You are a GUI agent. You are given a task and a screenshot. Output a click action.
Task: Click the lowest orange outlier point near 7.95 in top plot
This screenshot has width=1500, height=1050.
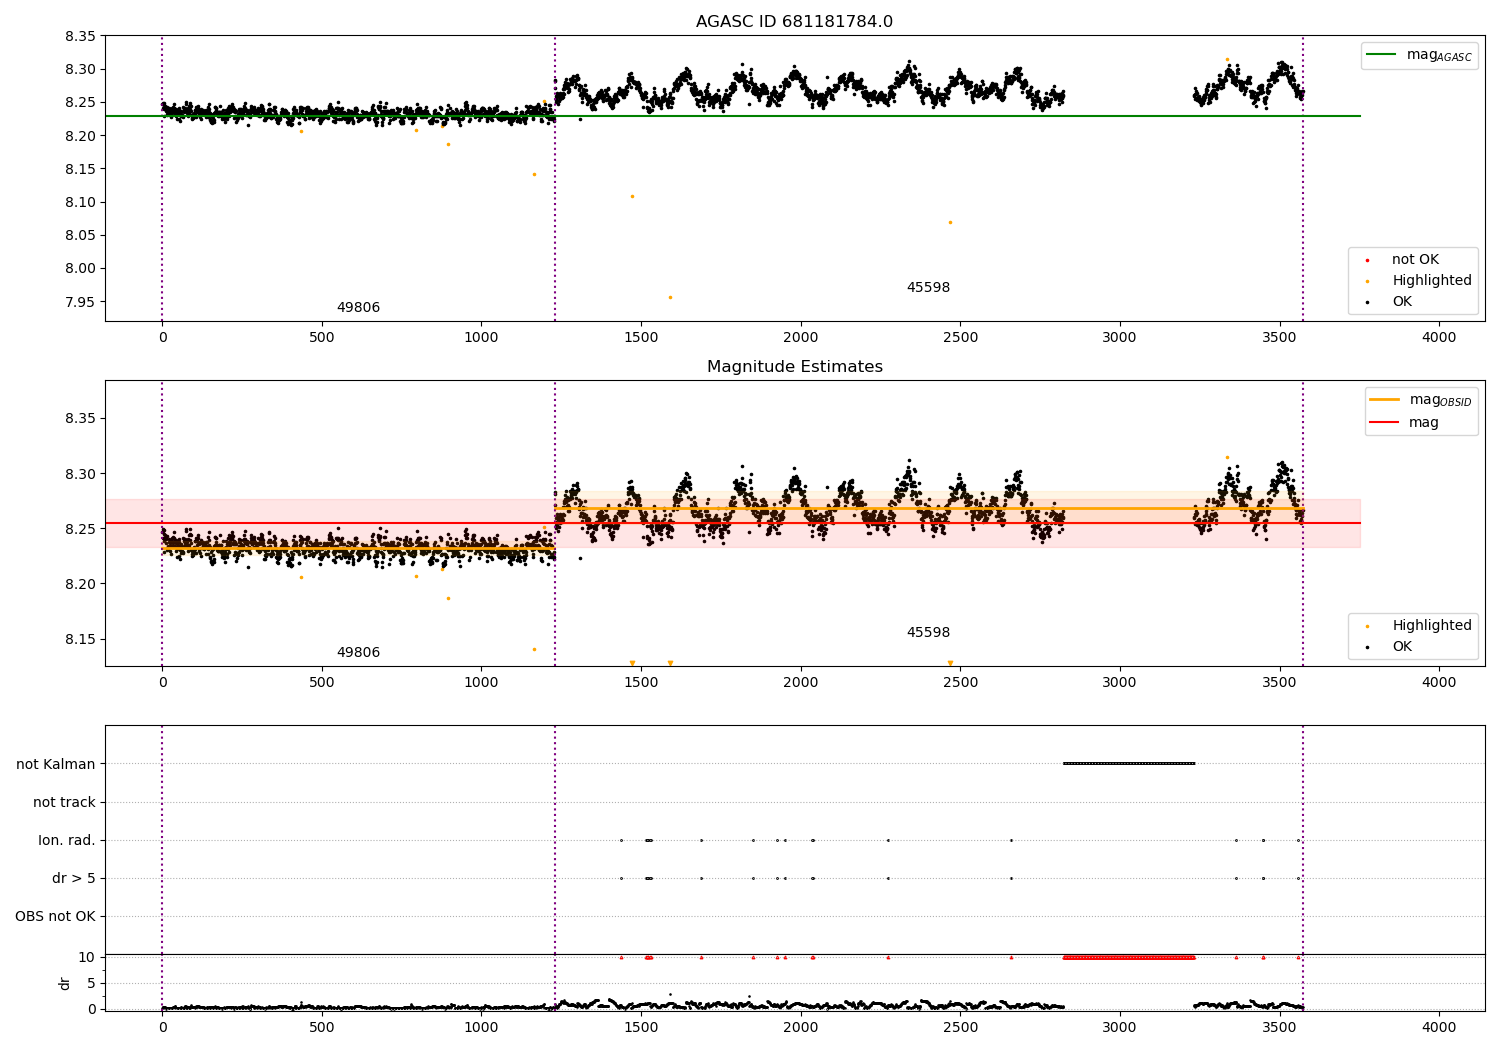click(670, 297)
